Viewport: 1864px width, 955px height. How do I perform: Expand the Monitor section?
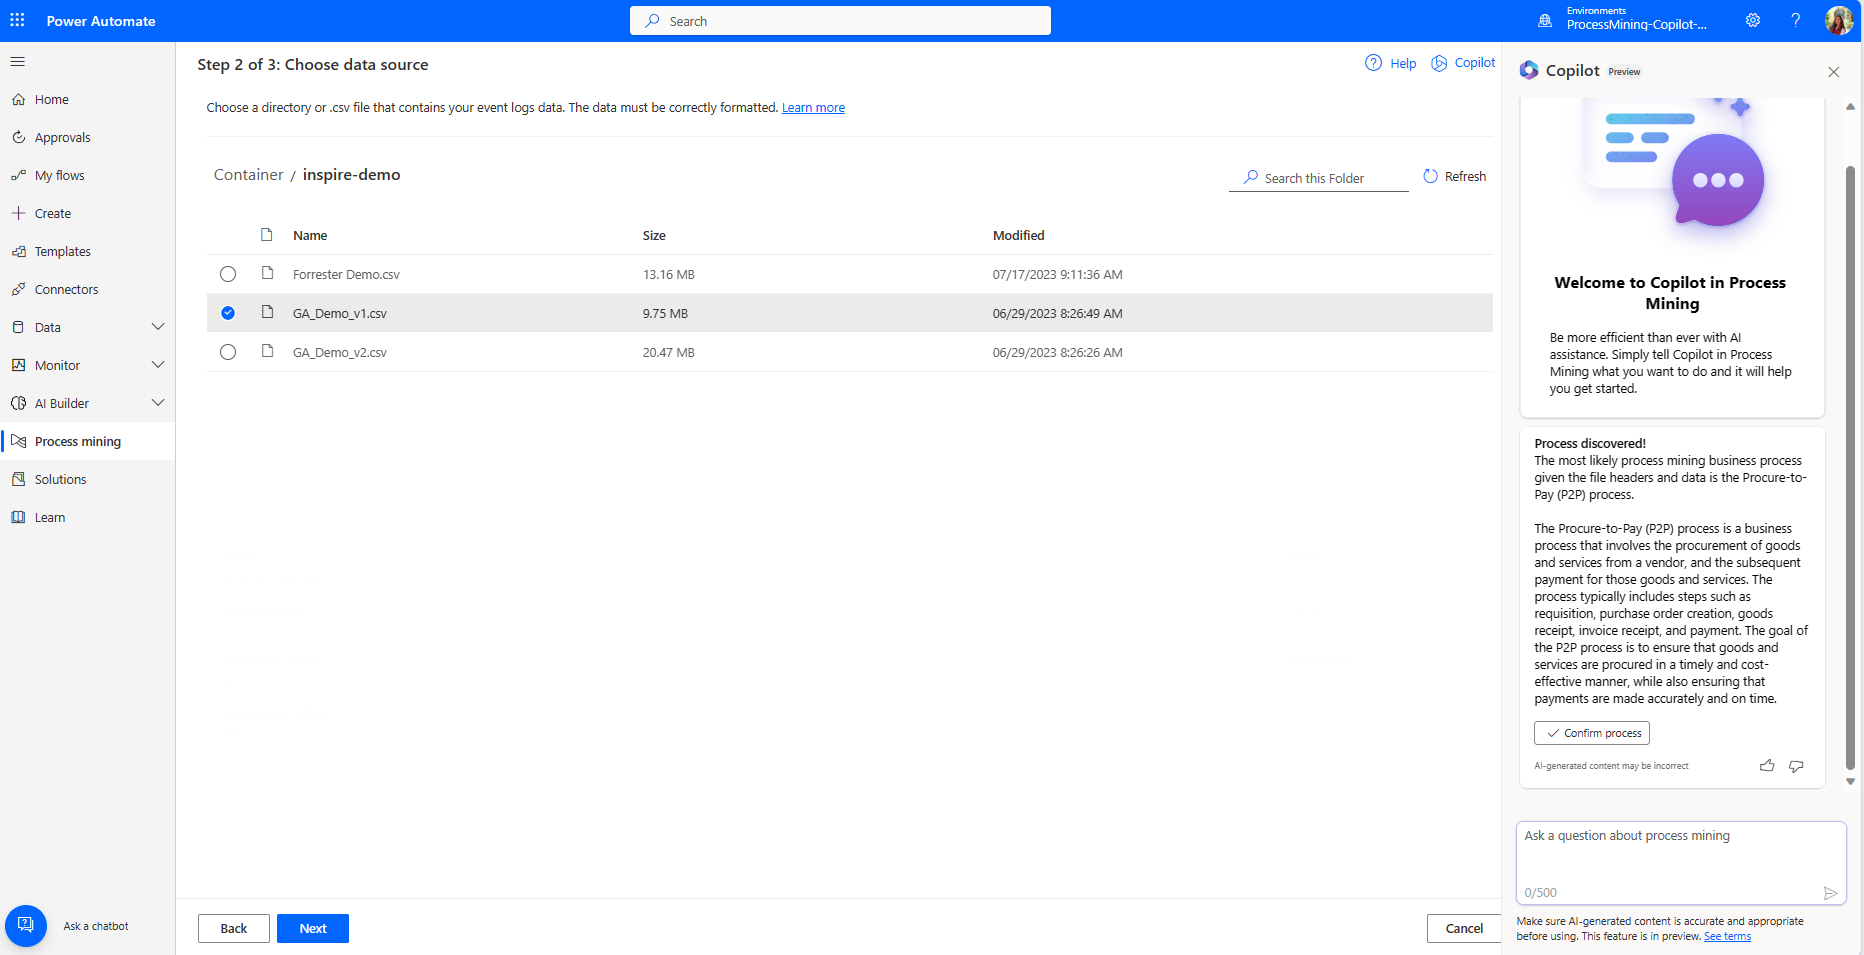(x=158, y=364)
